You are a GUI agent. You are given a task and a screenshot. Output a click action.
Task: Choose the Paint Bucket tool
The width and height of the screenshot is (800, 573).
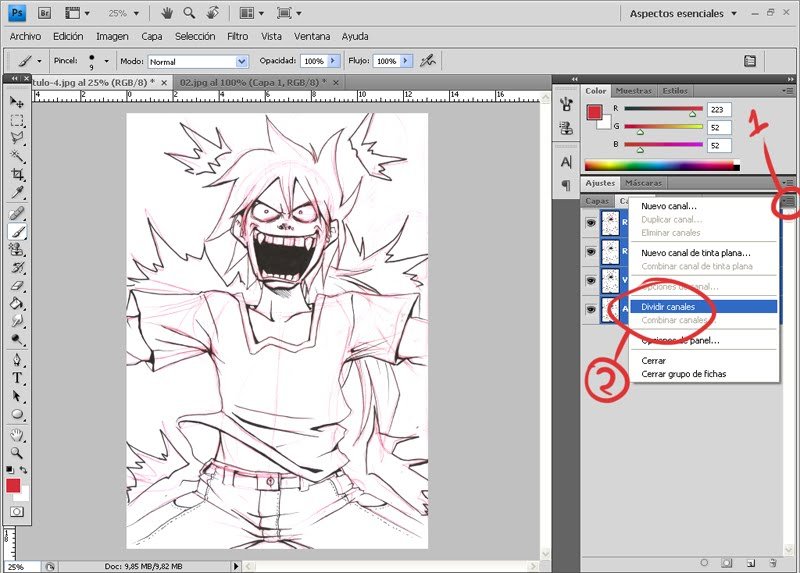point(17,304)
